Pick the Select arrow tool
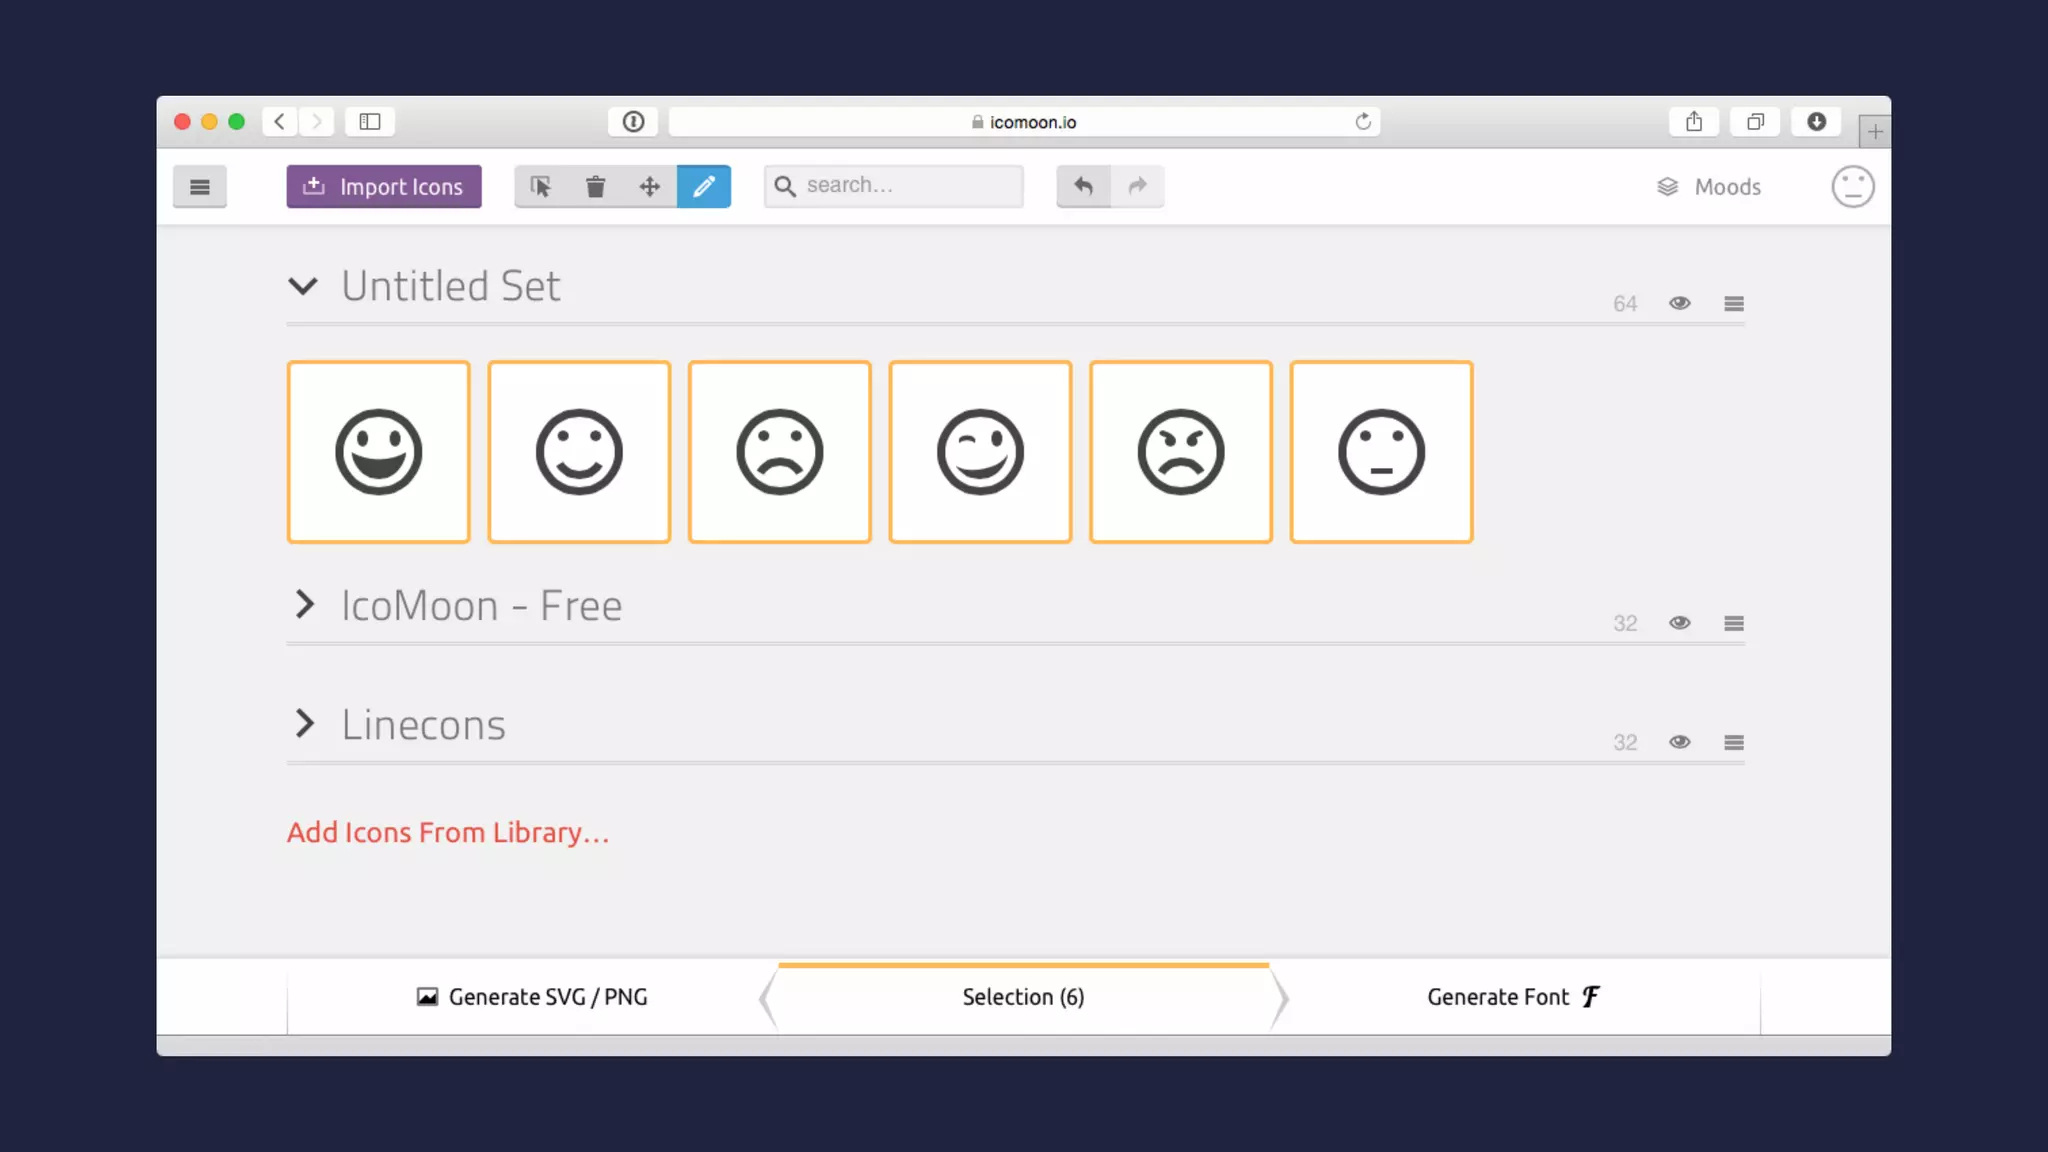The image size is (2048, 1152). 541,186
